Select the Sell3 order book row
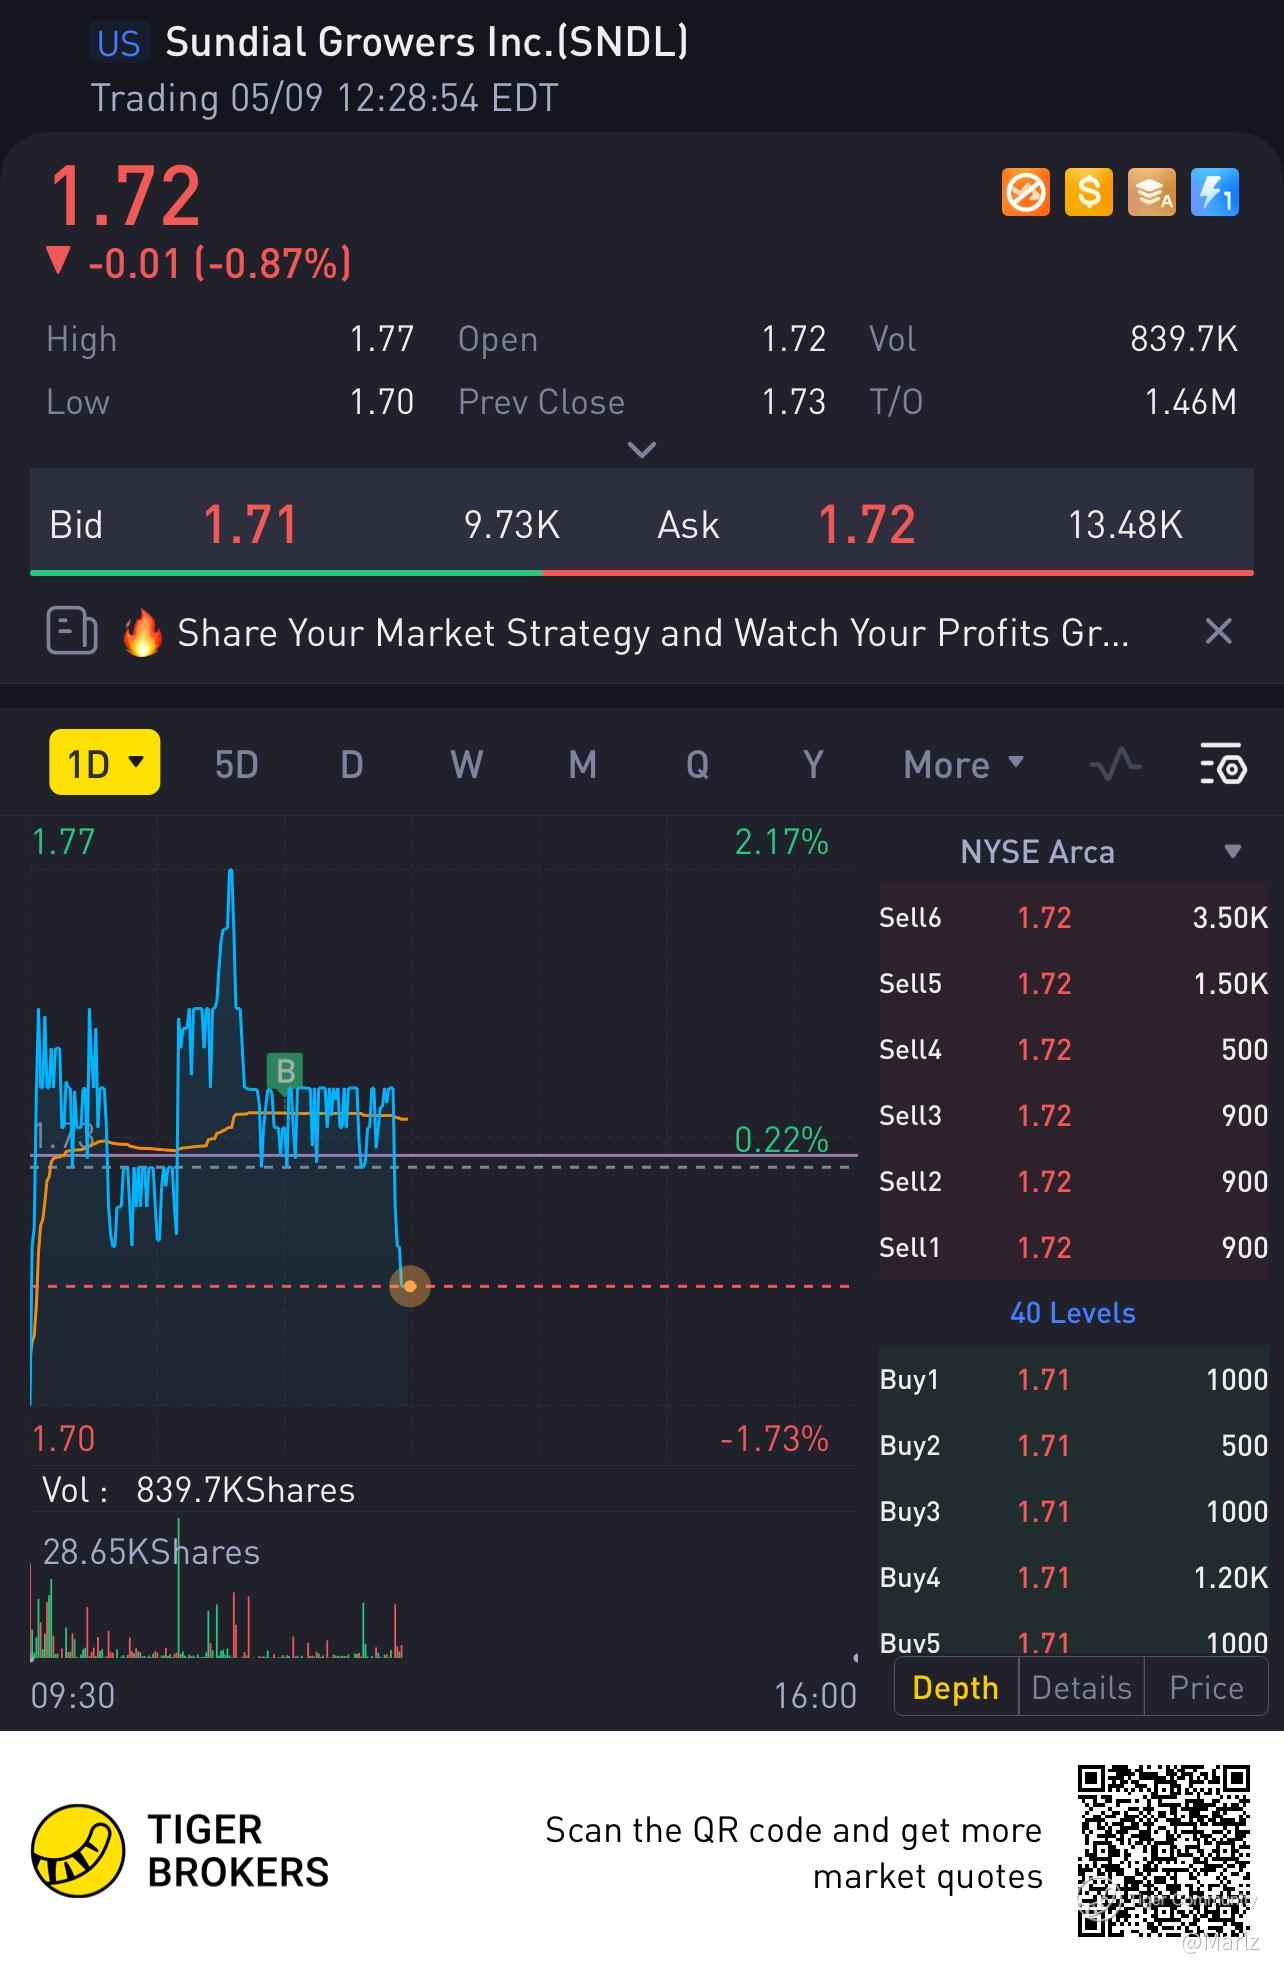 point(1073,1115)
